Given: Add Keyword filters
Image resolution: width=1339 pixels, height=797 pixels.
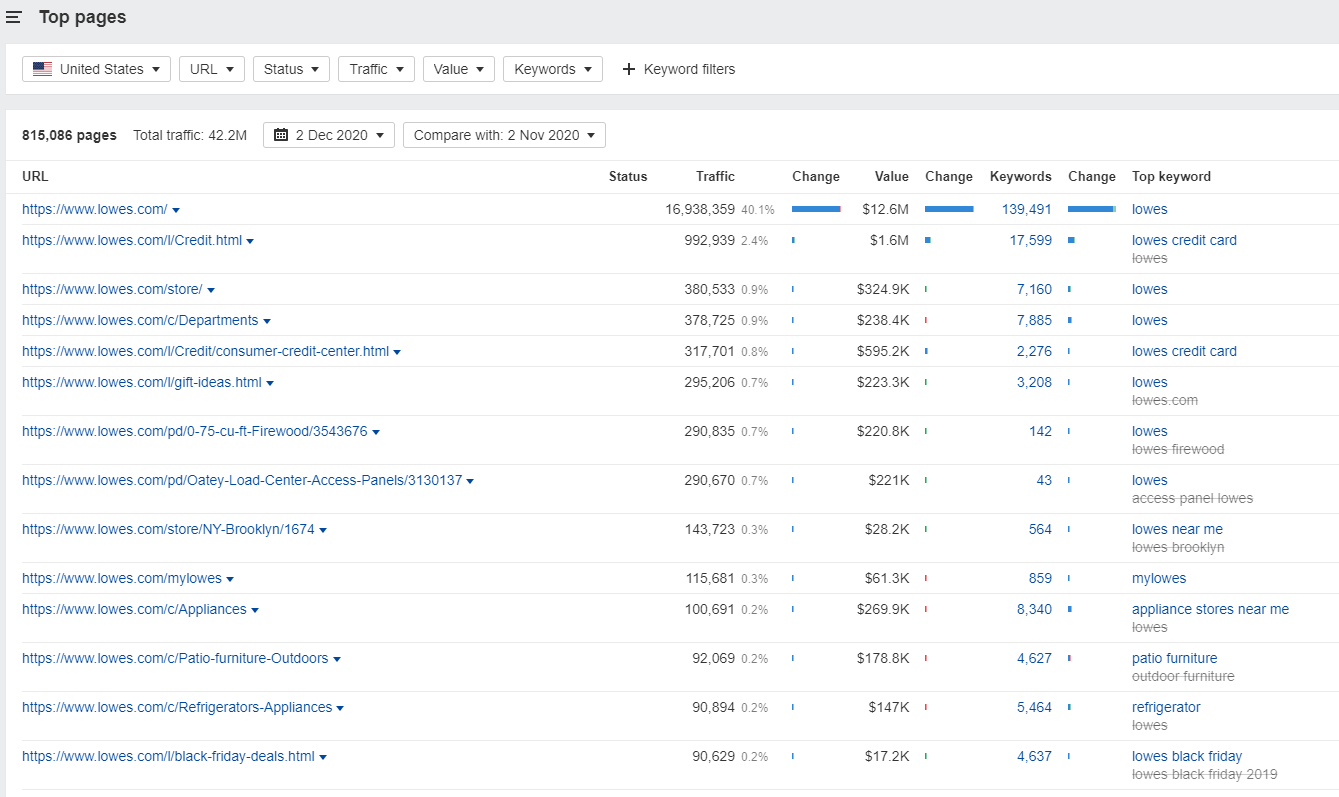Looking at the screenshot, I should [679, 69].
